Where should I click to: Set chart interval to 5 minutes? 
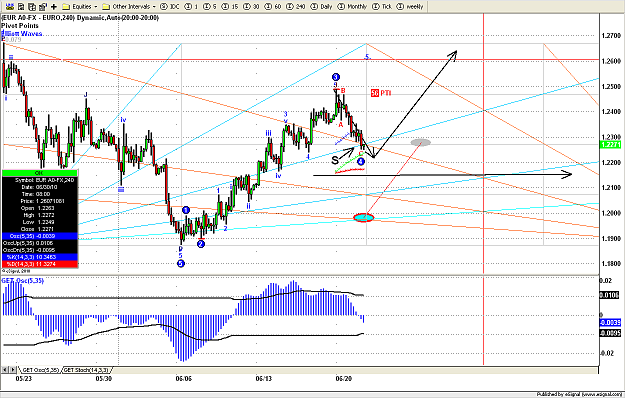[210, 6]
